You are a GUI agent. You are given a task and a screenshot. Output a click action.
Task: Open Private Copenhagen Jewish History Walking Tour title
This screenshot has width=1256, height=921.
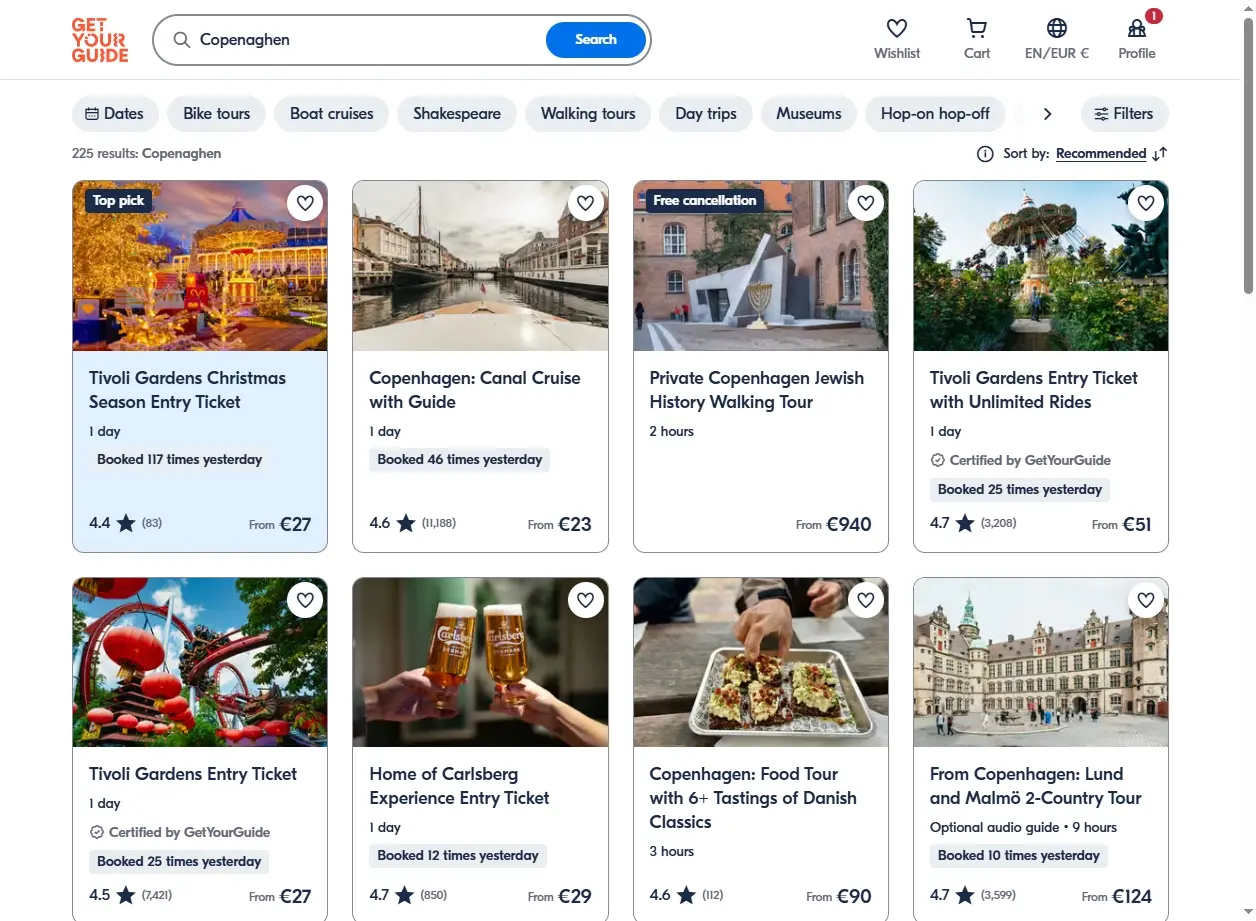coord(757,390)
